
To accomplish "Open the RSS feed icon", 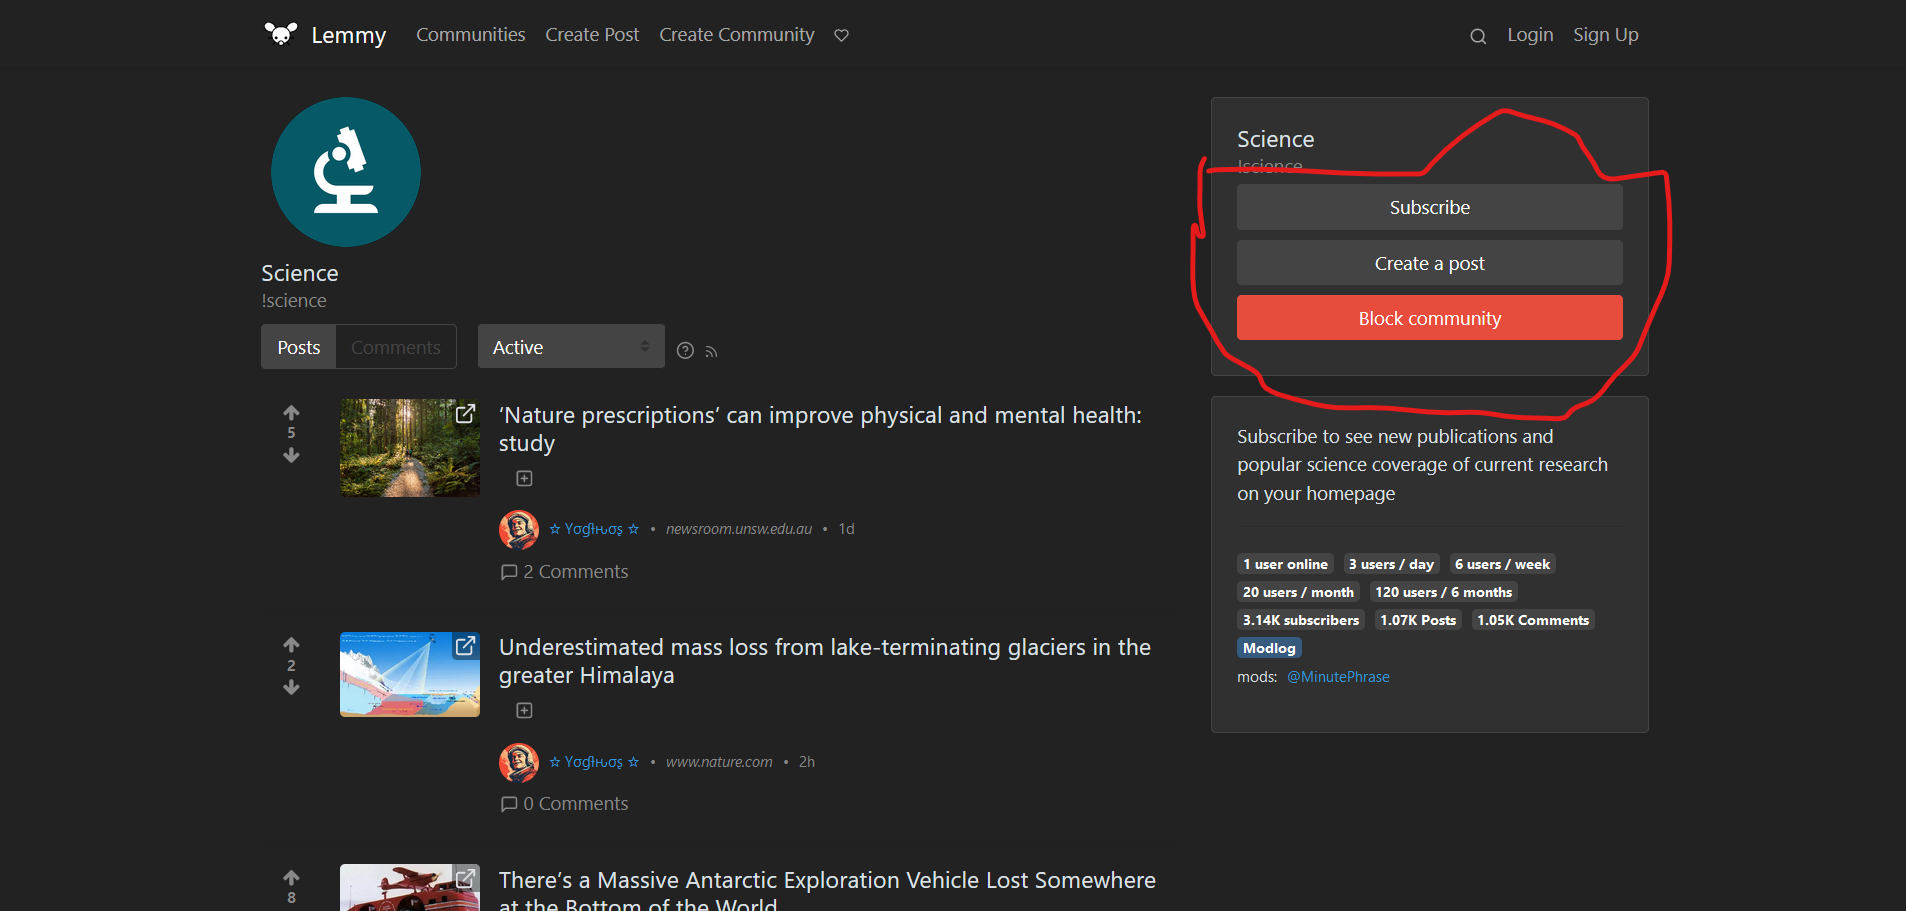I will tap(711, 350).
